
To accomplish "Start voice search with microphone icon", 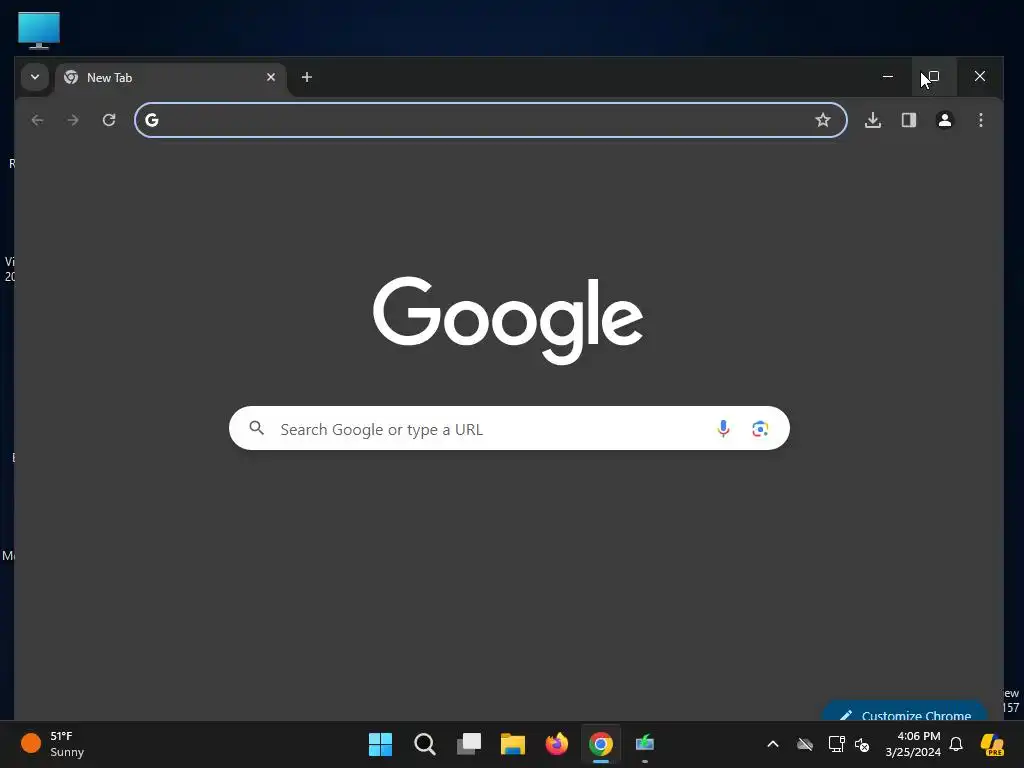I will coord(723,428).
